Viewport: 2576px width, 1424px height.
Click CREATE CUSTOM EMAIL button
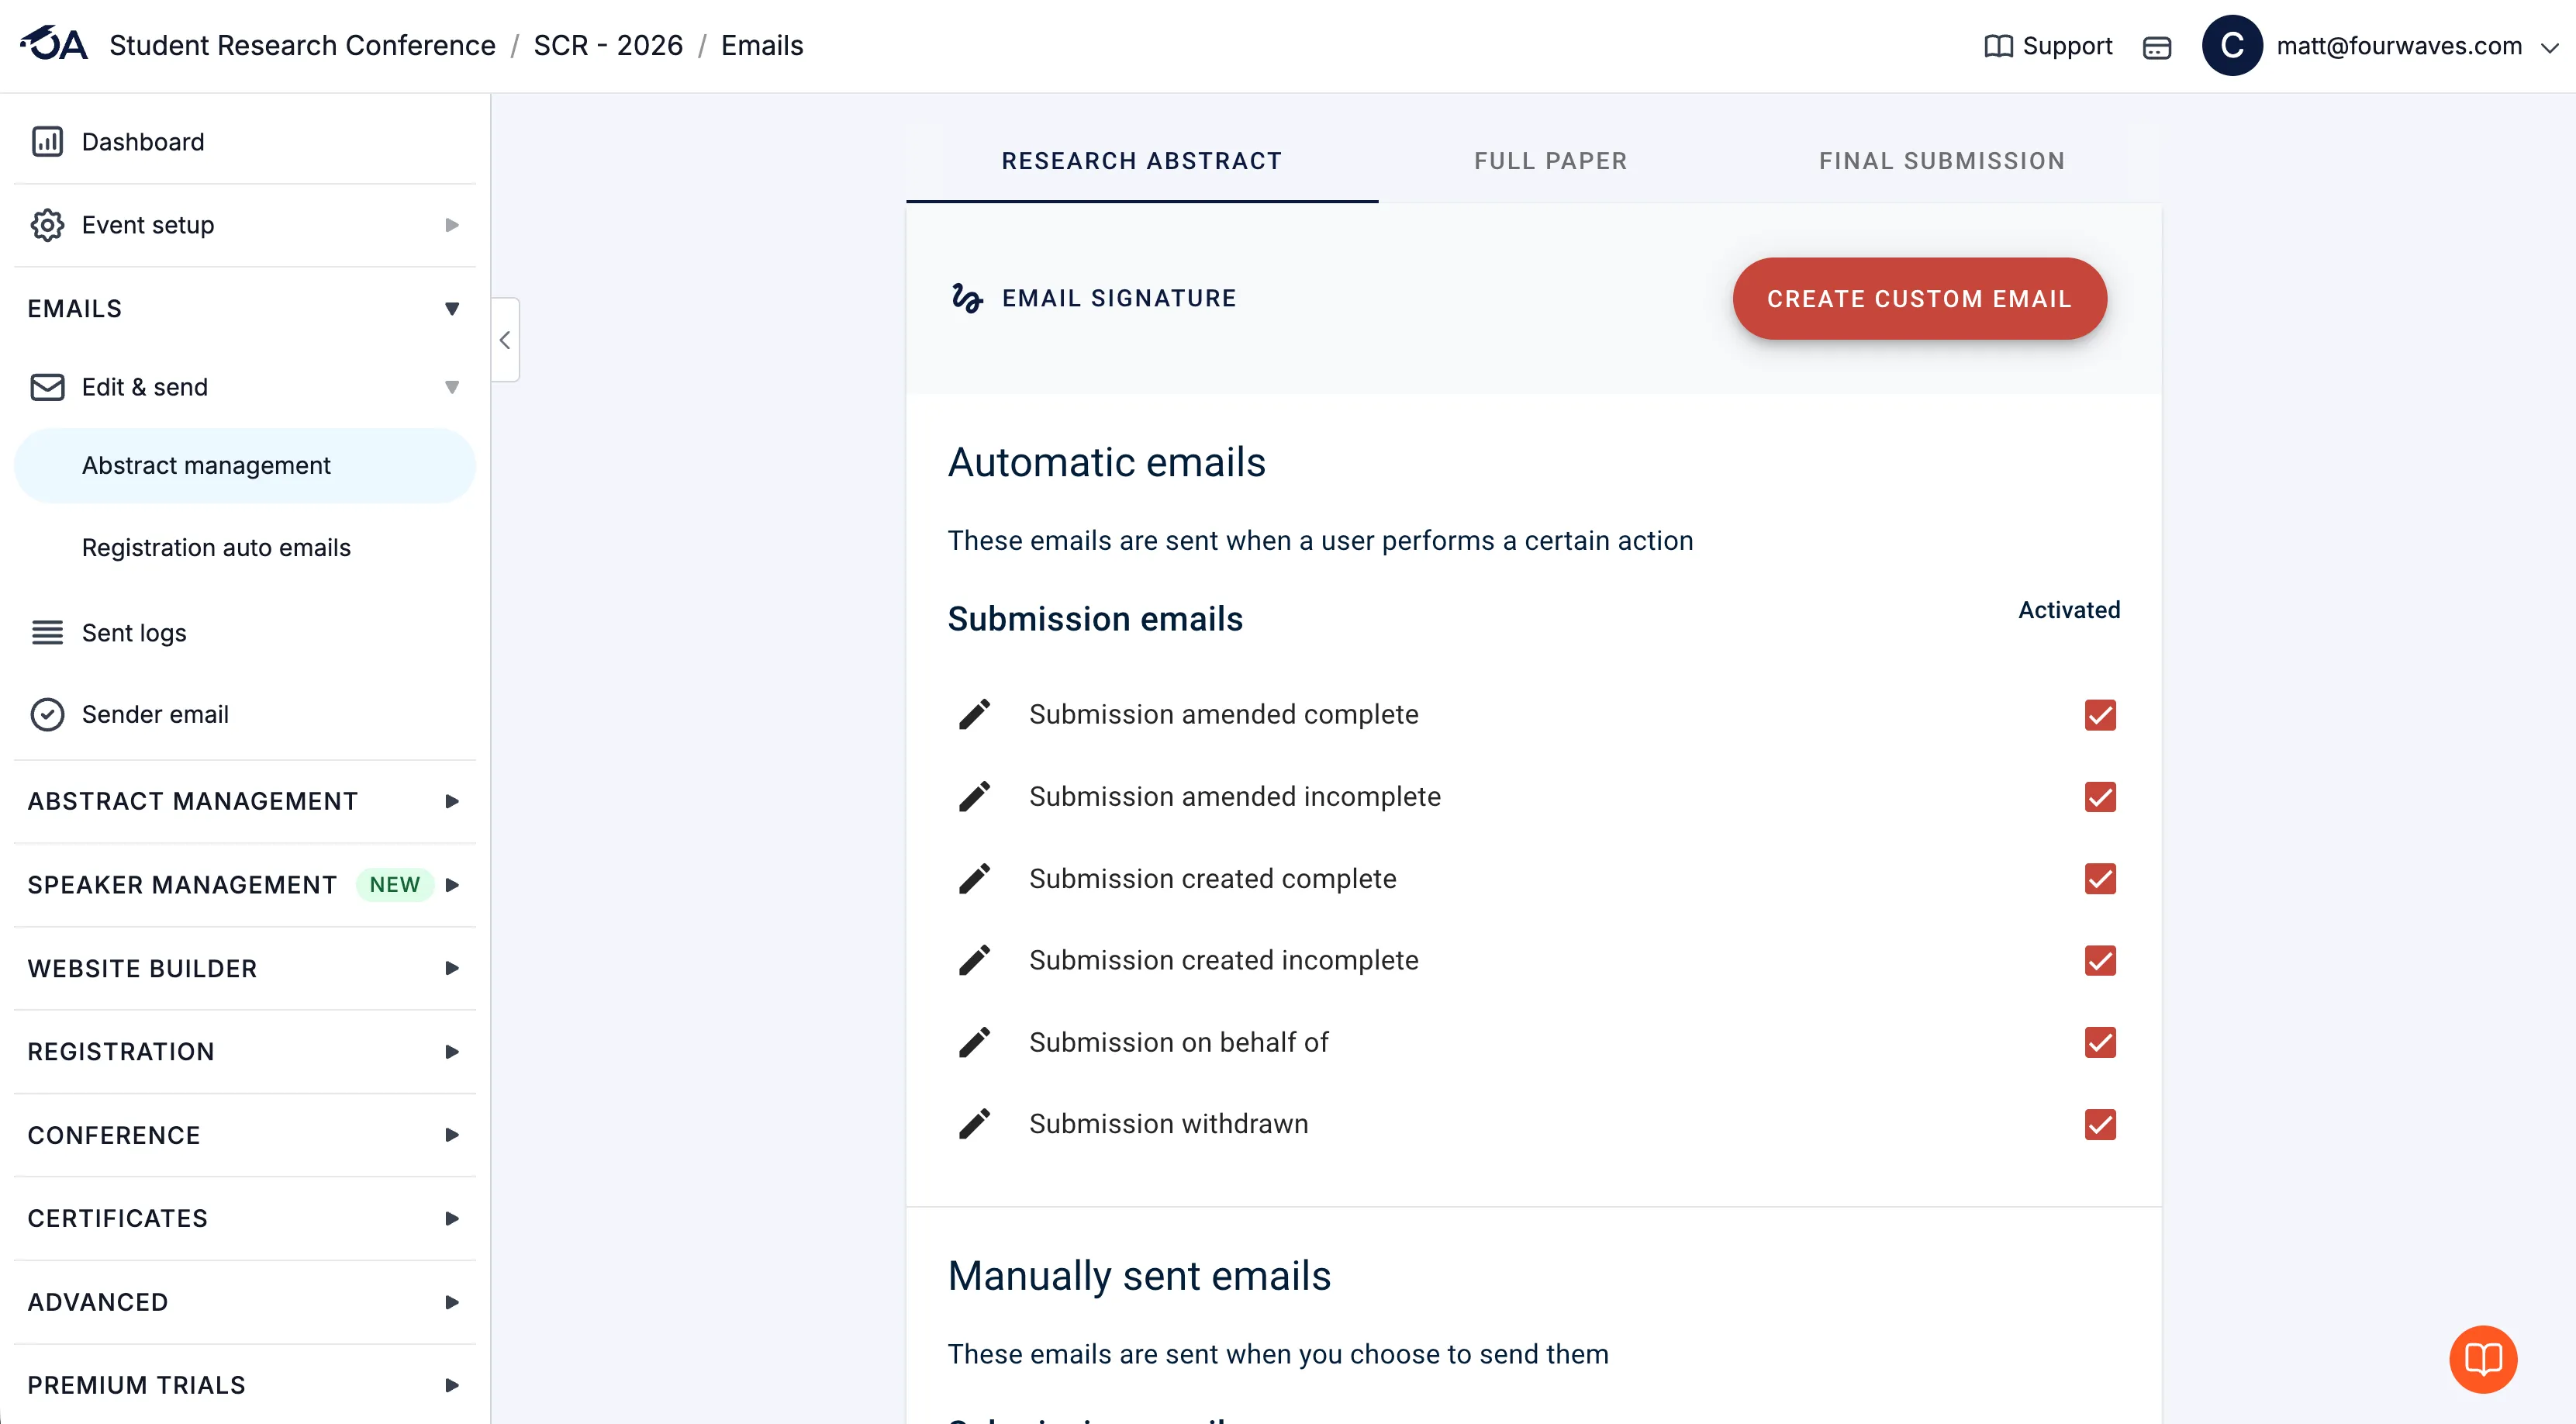pos(1919,299)
